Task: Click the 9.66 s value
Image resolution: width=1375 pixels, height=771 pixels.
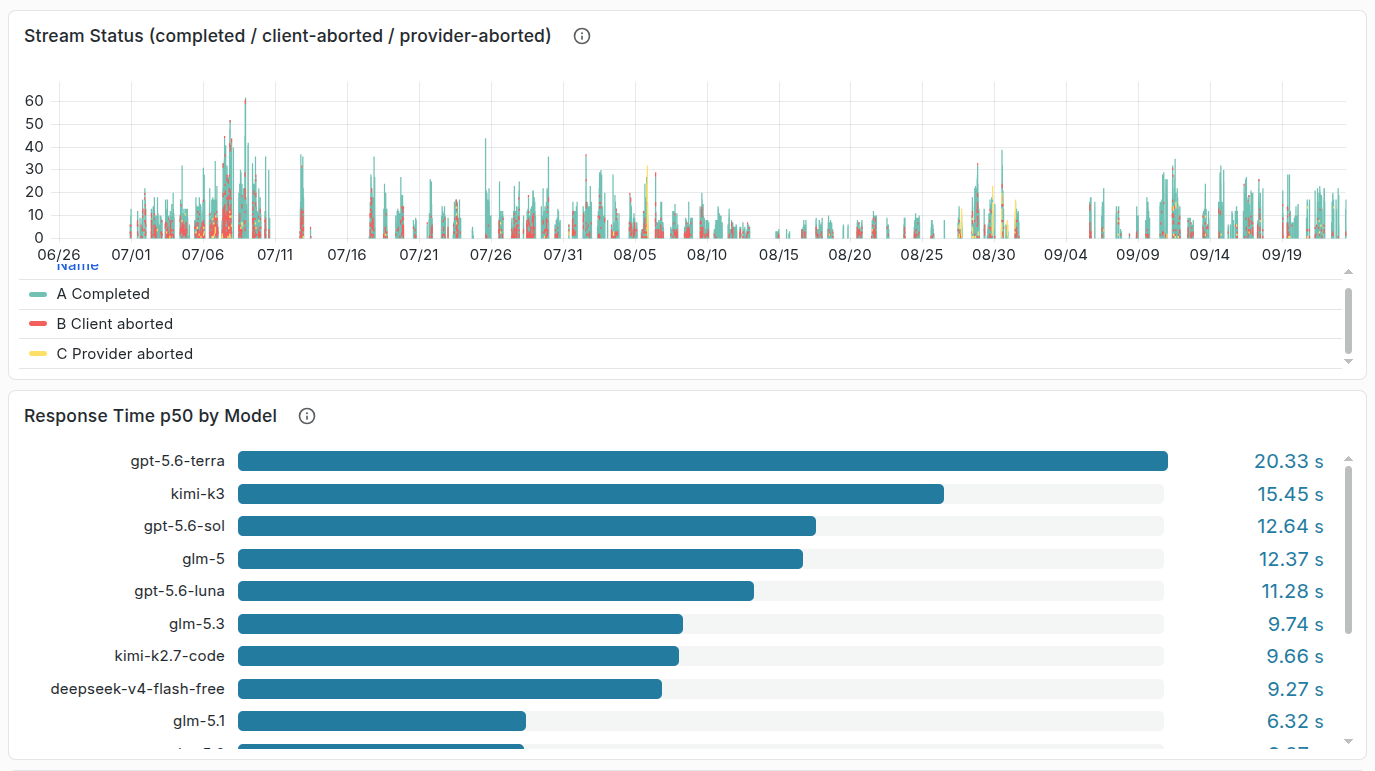Action: coord(1296,656)
